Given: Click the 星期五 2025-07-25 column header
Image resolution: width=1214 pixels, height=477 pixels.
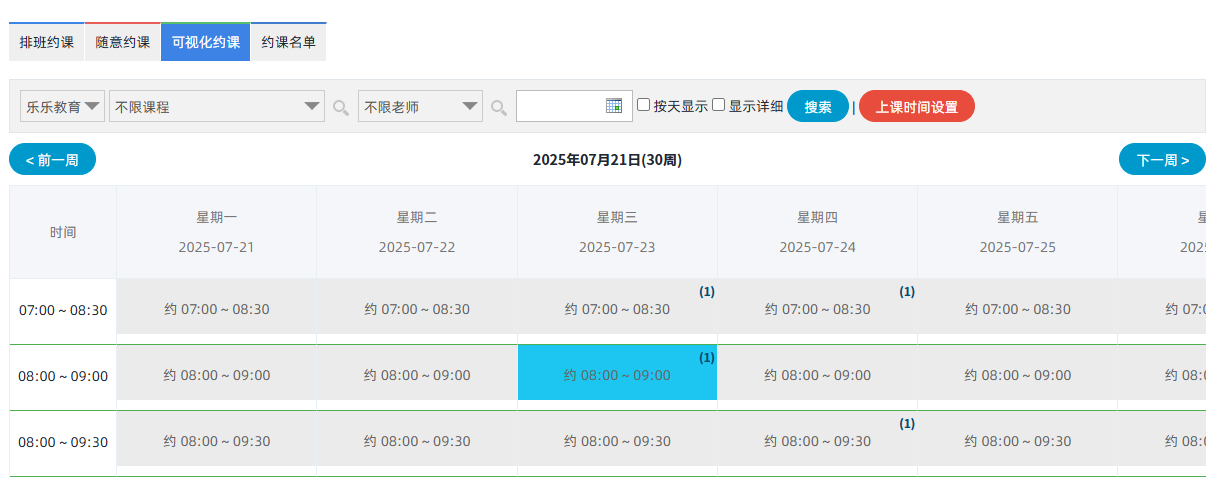Looking at the screenshot, I should click(x=1018, y=232).
